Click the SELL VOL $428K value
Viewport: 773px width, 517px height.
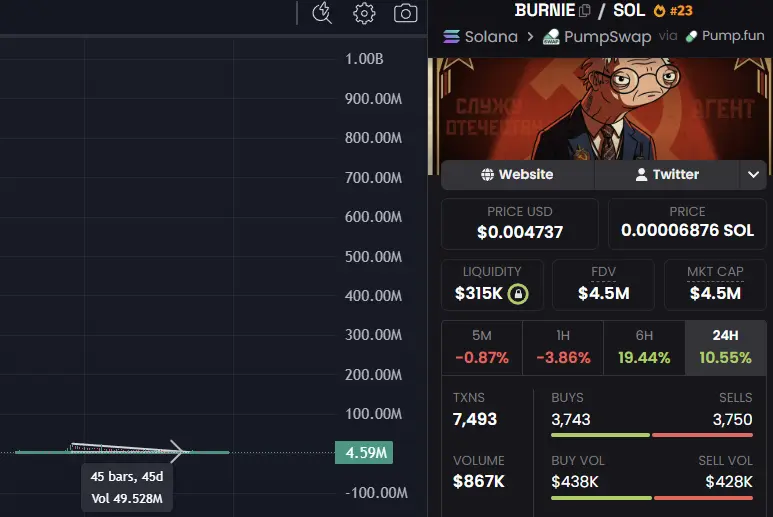[x=729, y=482]
